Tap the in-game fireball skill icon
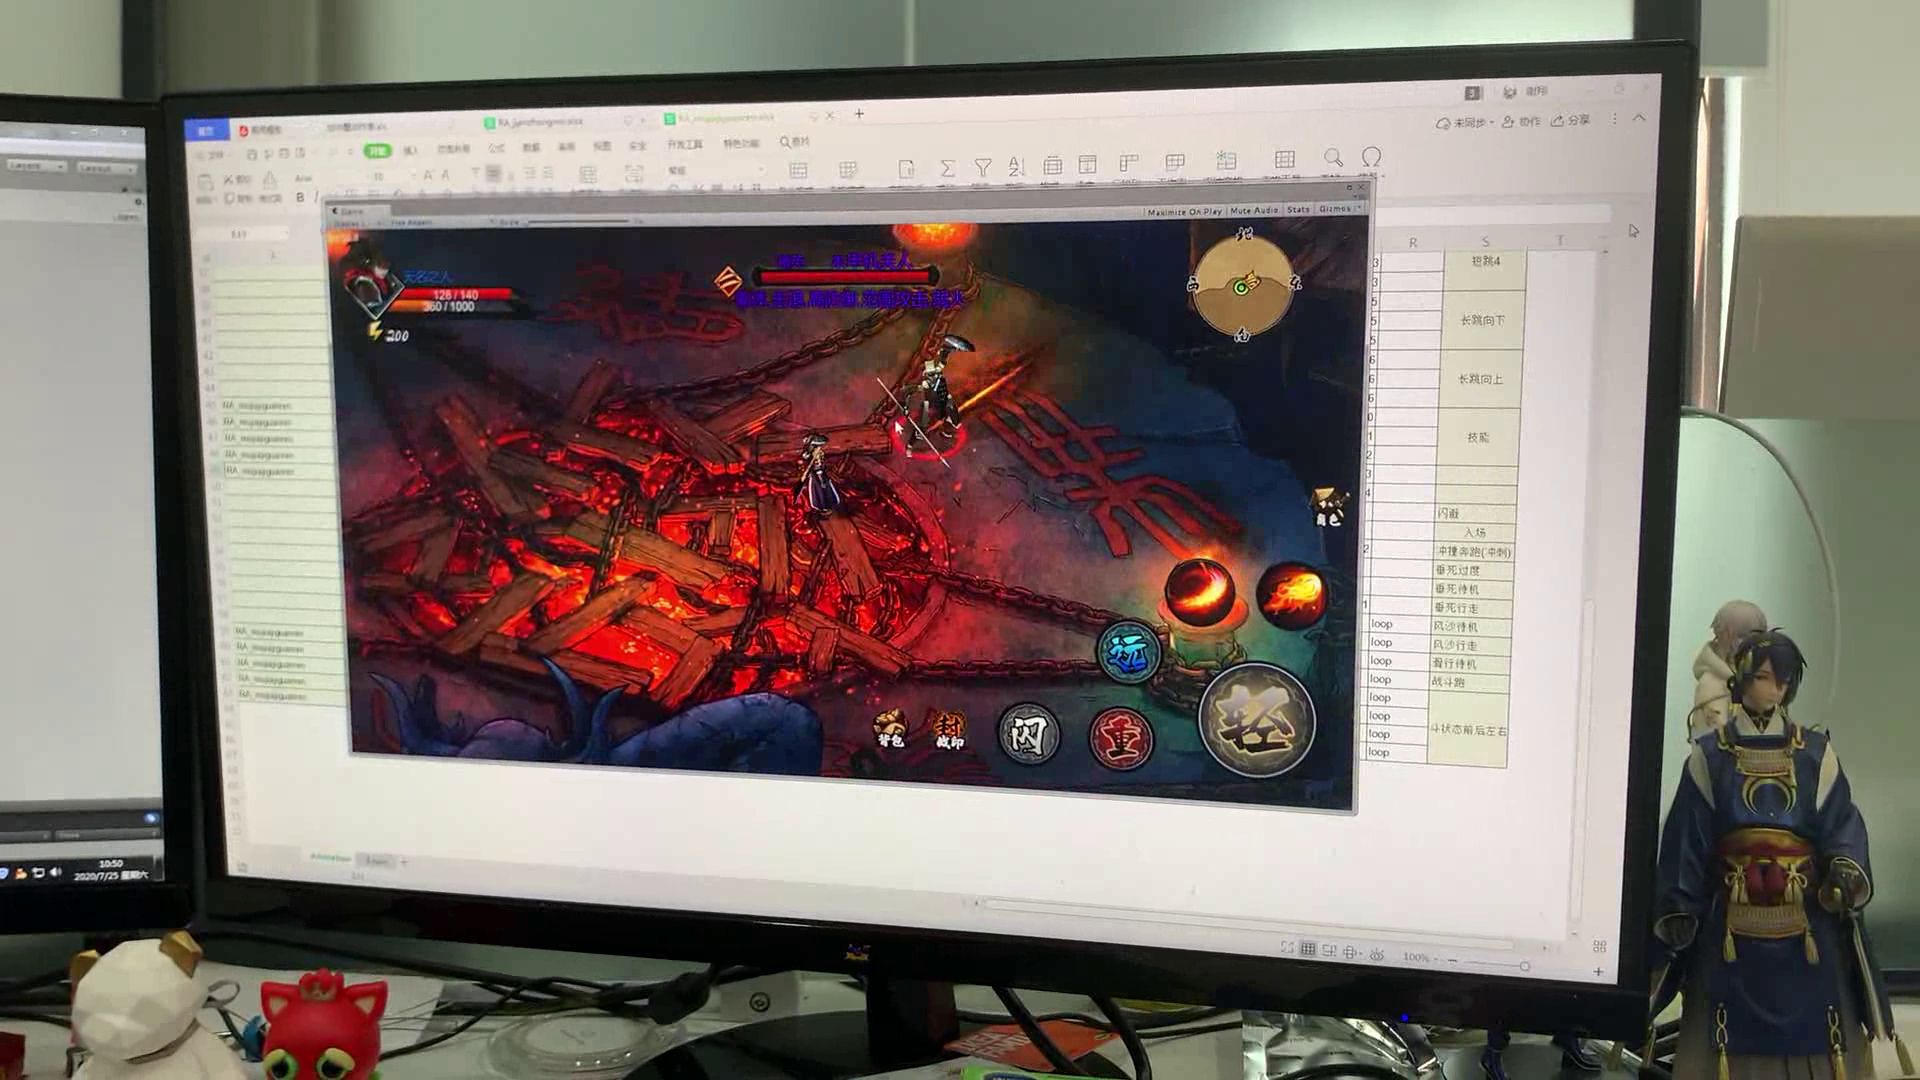Viewport: 1920px width, 1080px height. (1291, 595)
